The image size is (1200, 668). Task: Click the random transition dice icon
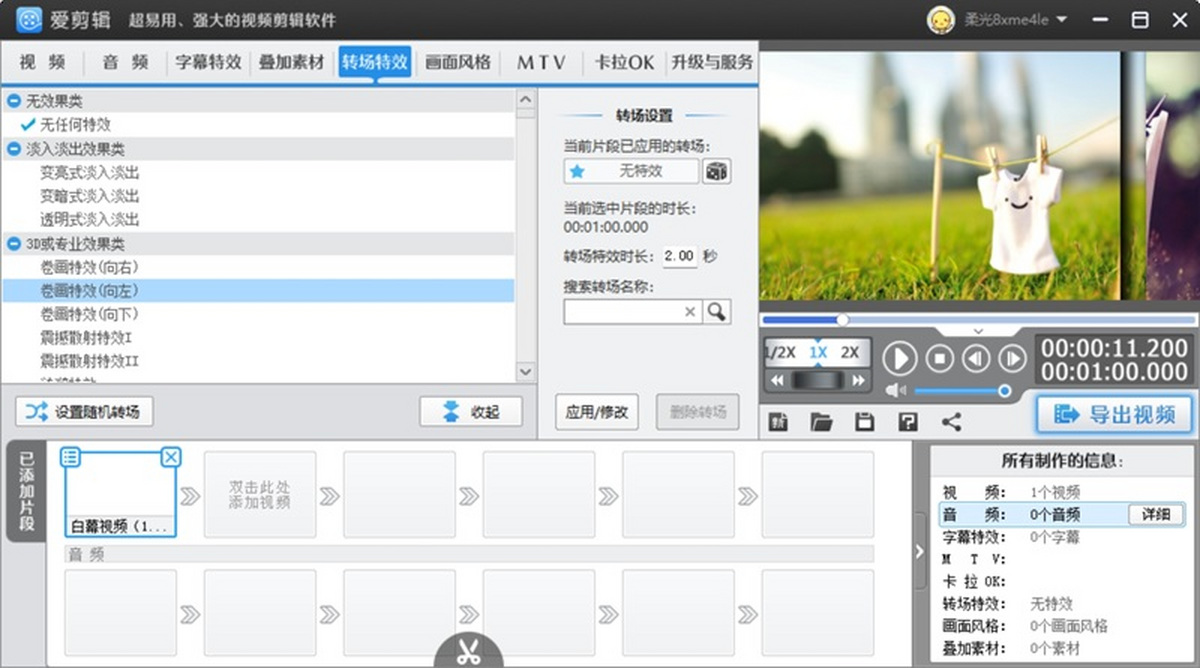(716, 172)
